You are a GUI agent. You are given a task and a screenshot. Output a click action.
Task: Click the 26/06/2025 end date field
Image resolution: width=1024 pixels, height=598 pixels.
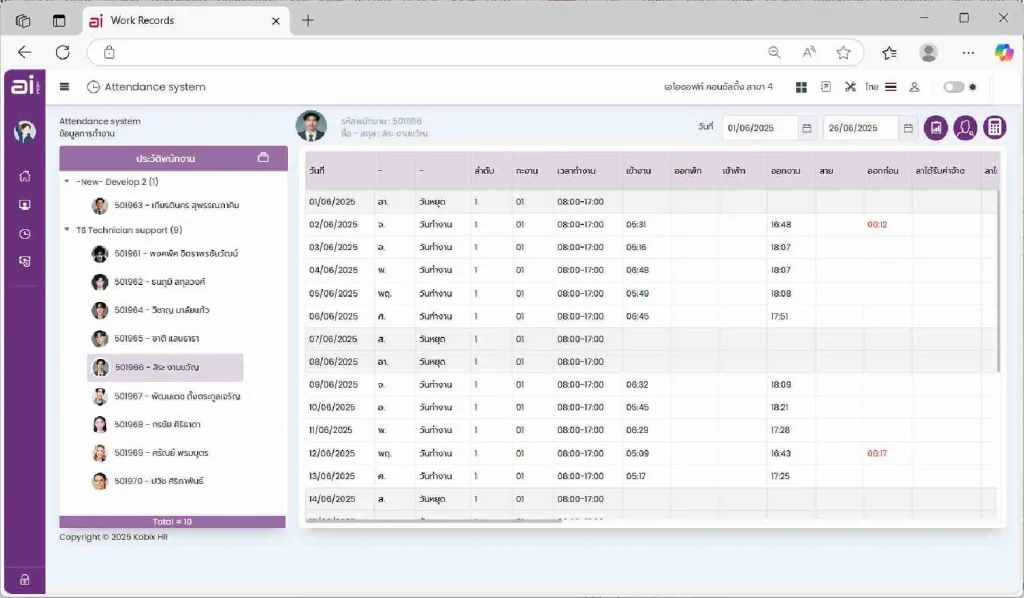coord(858,128)
